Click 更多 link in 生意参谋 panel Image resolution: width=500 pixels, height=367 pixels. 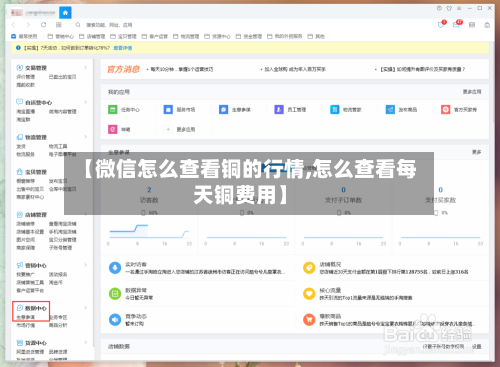(x=477, y=152)
